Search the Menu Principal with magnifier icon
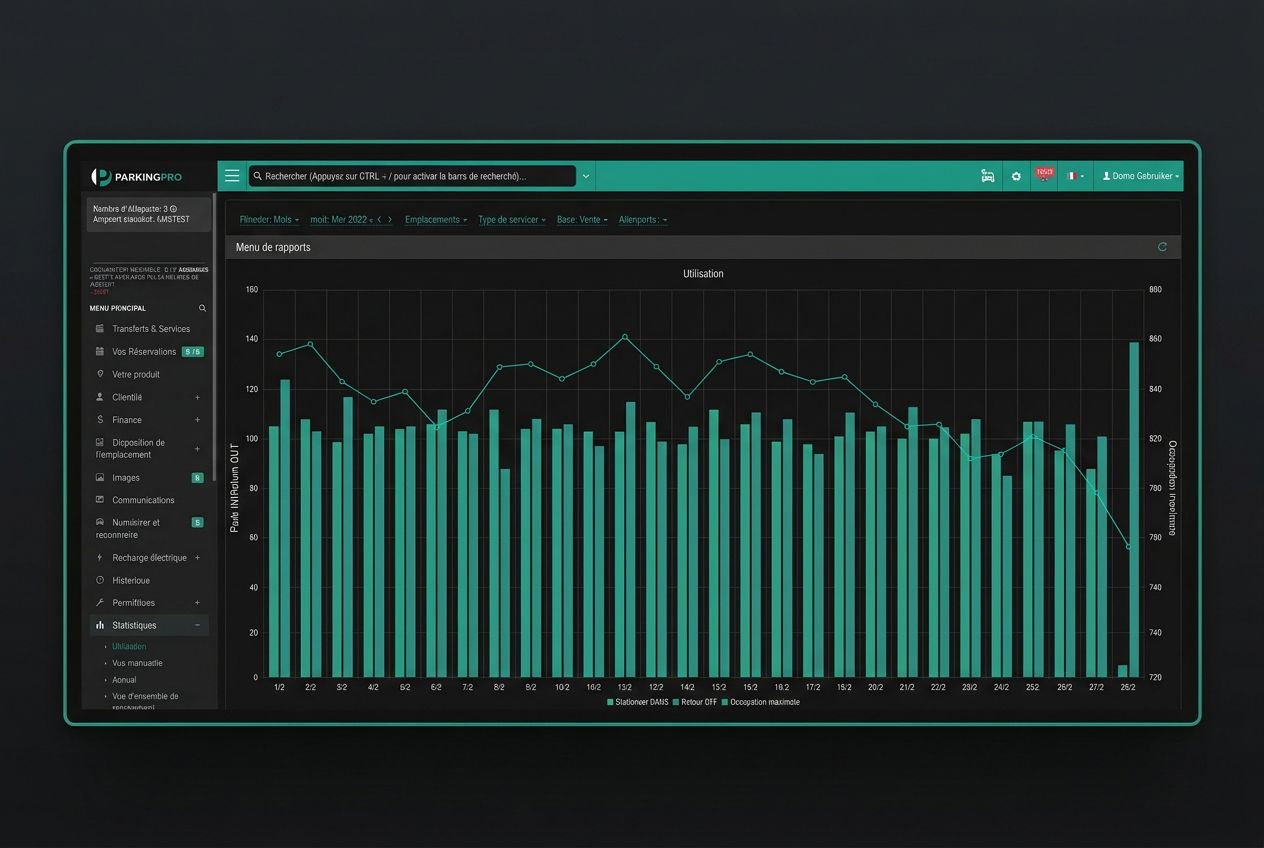 pos(202,308)
